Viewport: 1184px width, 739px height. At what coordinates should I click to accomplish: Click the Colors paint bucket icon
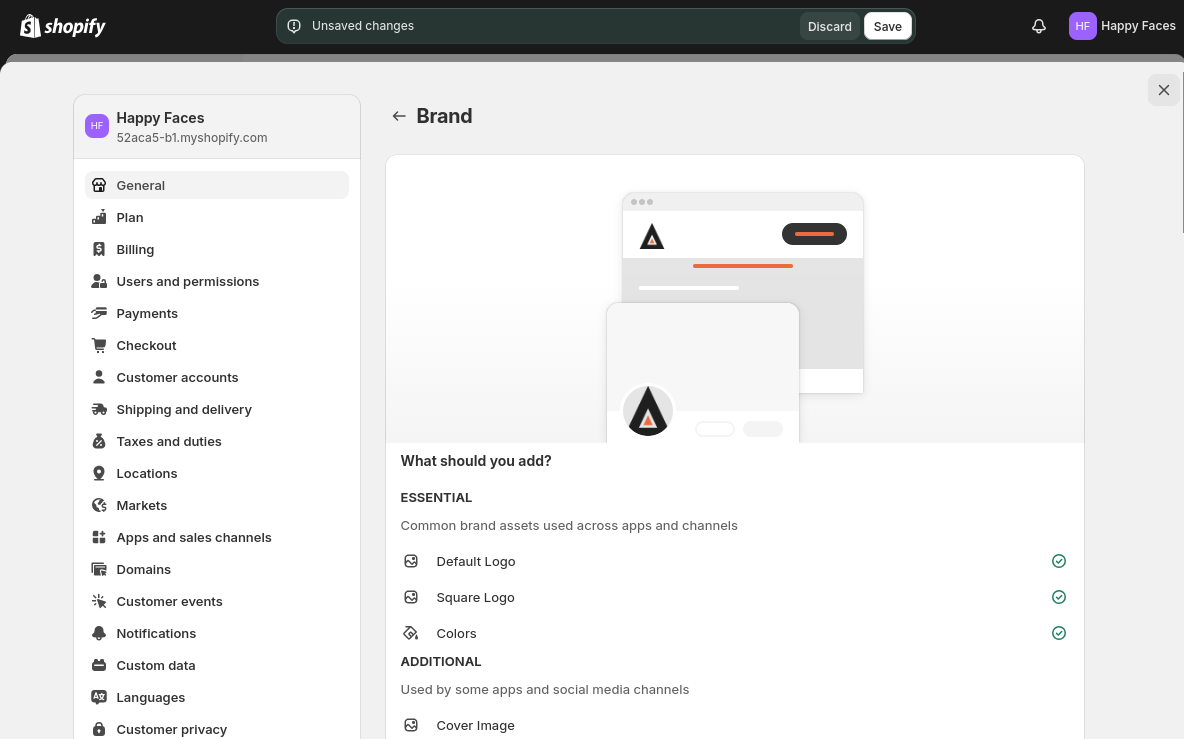[411, 633]
